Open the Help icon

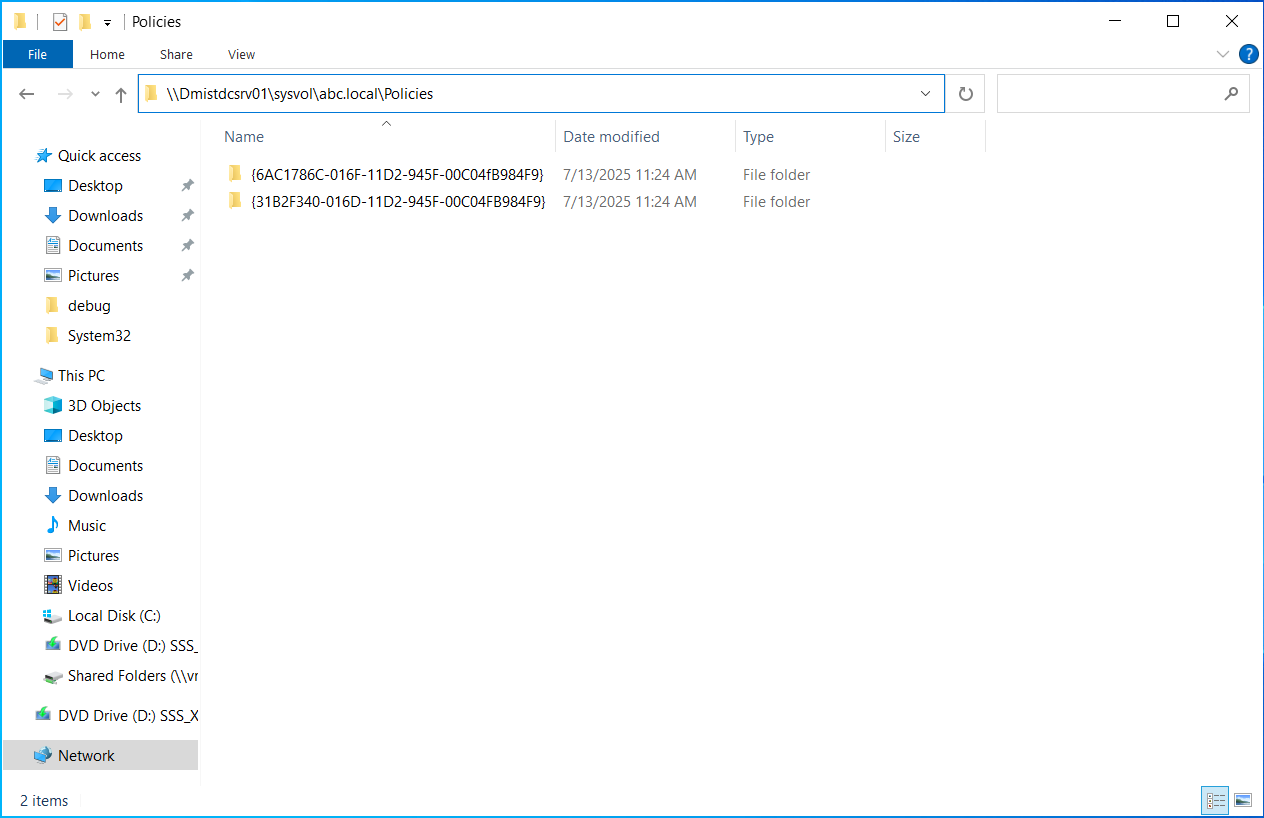click(1248, 54)
